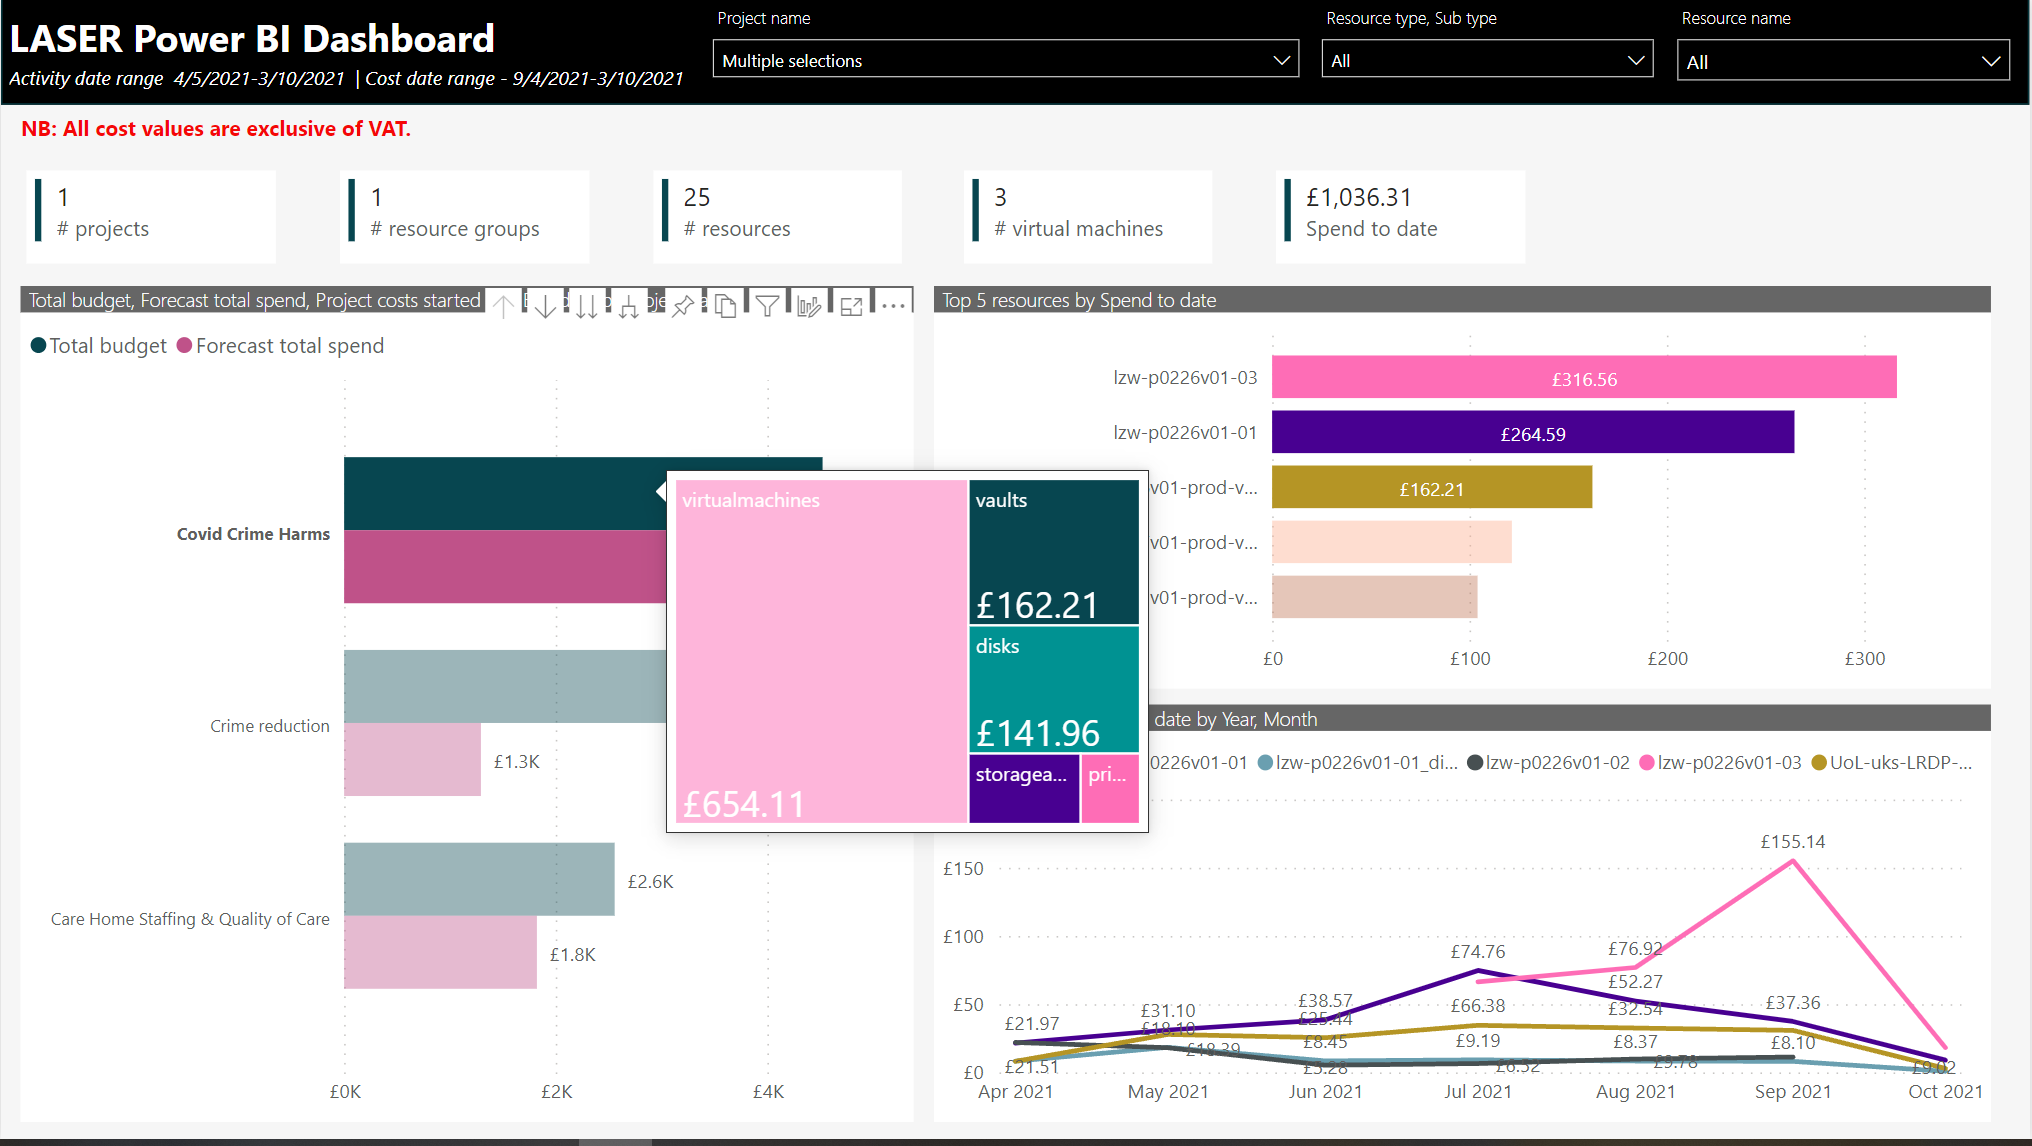Click the # resource groups card

pyautogui.click(x=465, y=215)
